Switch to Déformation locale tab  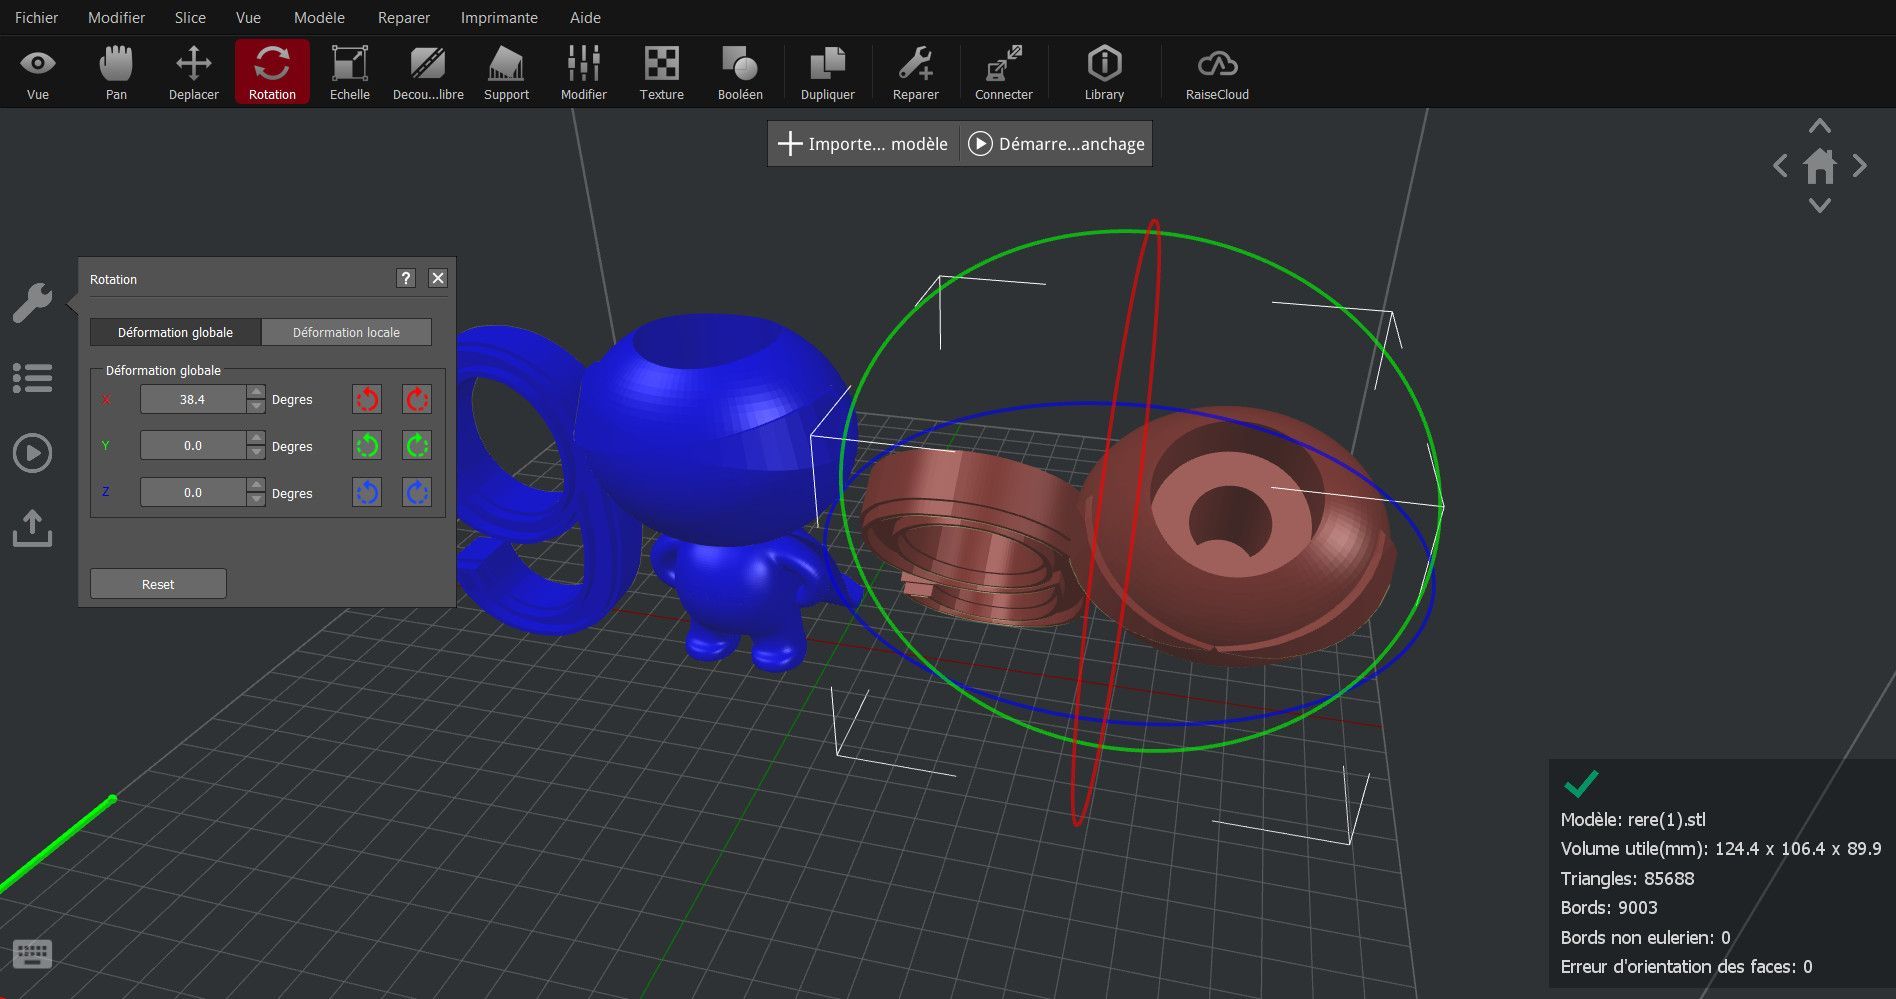pyautogui.click(x=346, y=332)
